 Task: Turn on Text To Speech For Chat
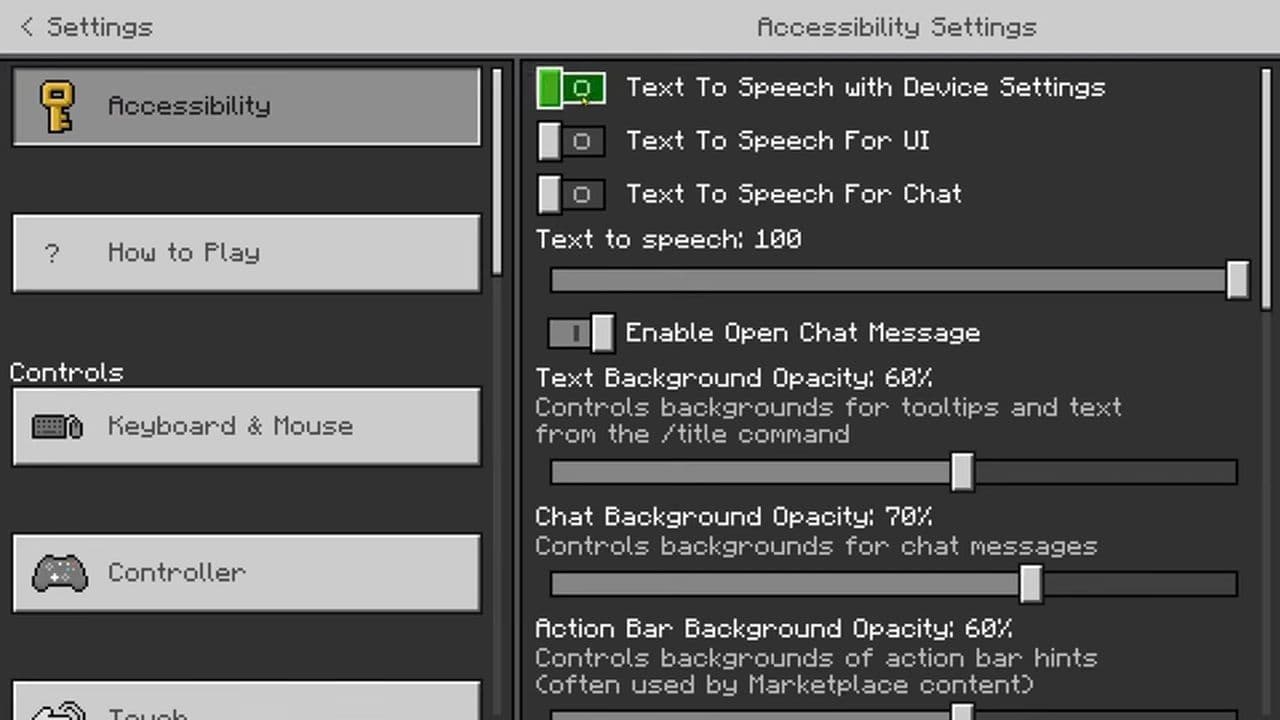(x=571, y=194)
